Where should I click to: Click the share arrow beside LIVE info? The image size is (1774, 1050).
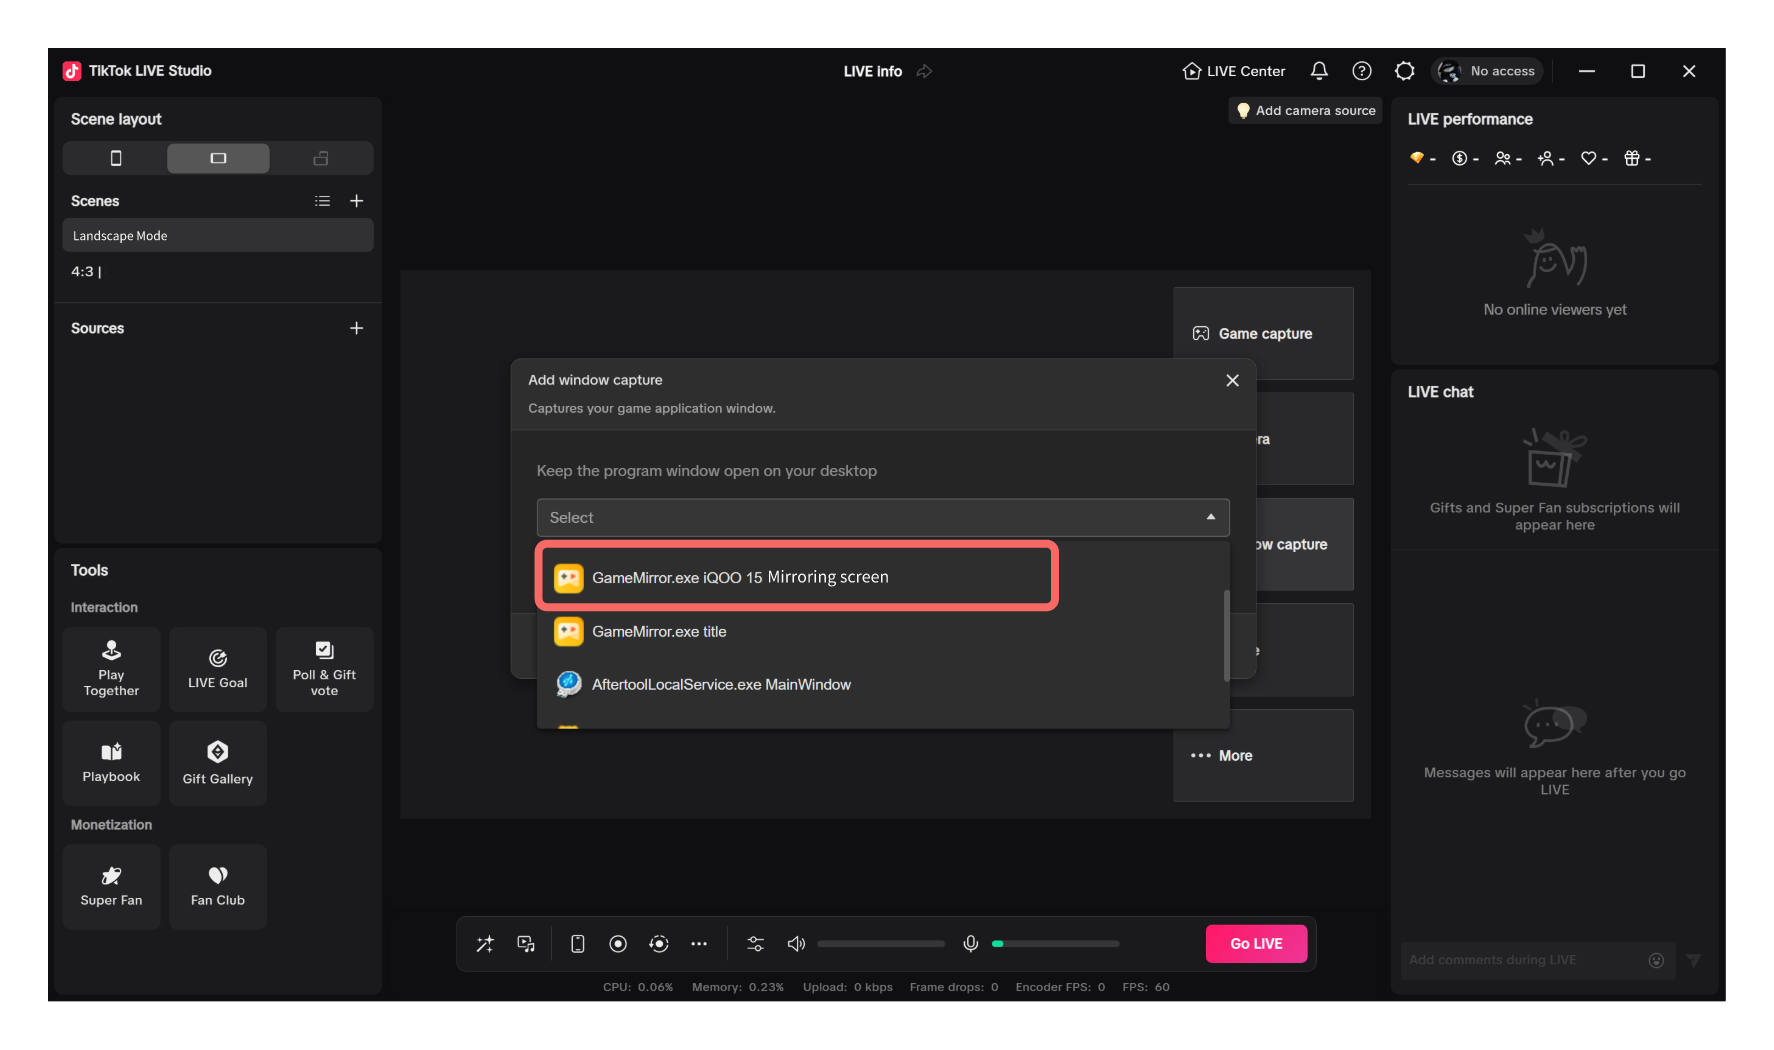point(924,71)
